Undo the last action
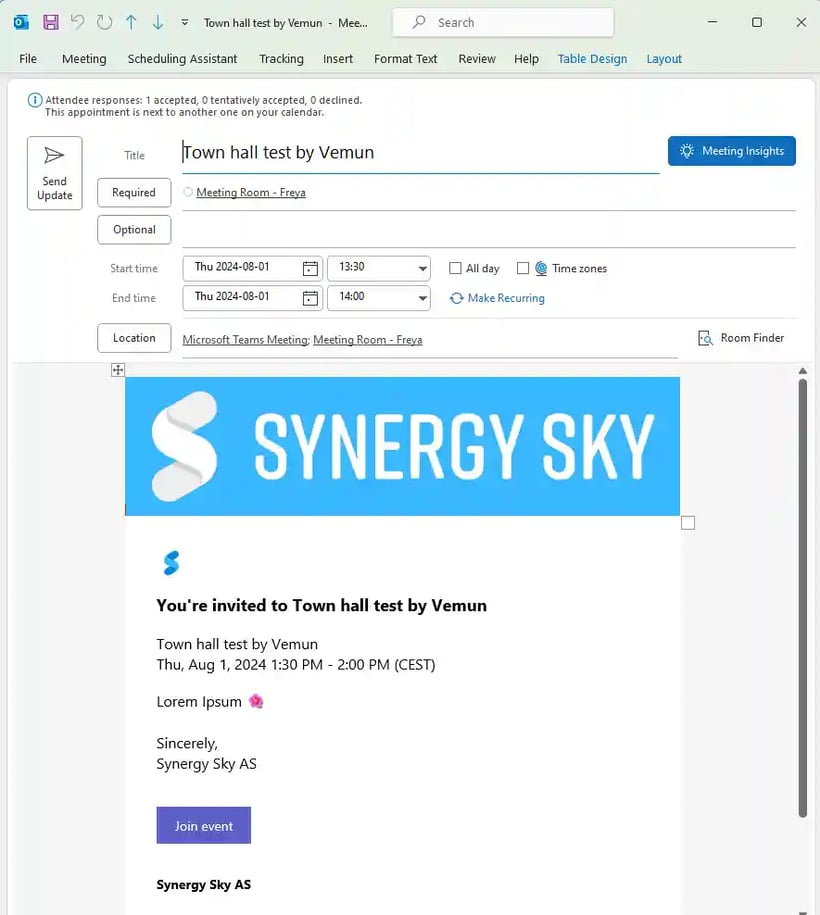Image resolution: width=820 pixels, height=915 pixels. click(x=77, y=22)
